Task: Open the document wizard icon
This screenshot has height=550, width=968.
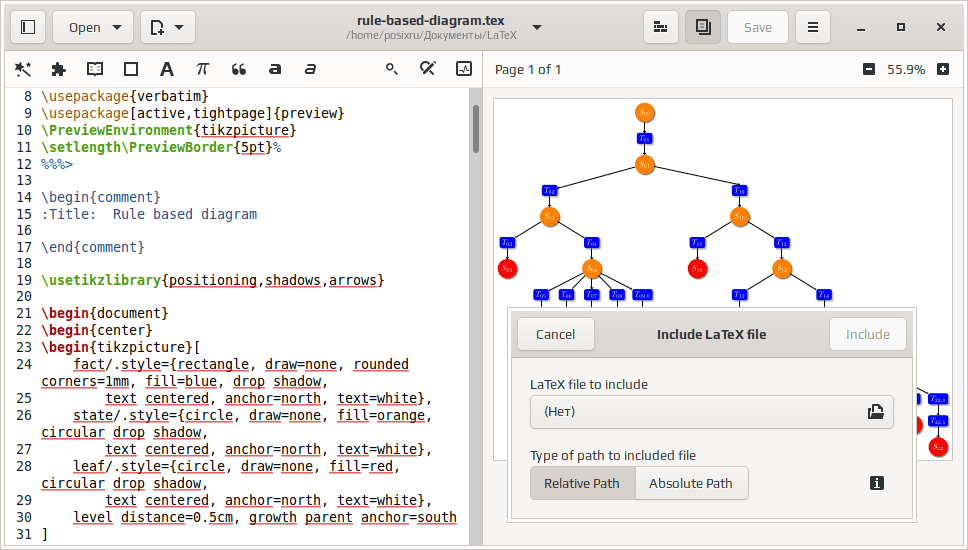Action: (23, 69)
